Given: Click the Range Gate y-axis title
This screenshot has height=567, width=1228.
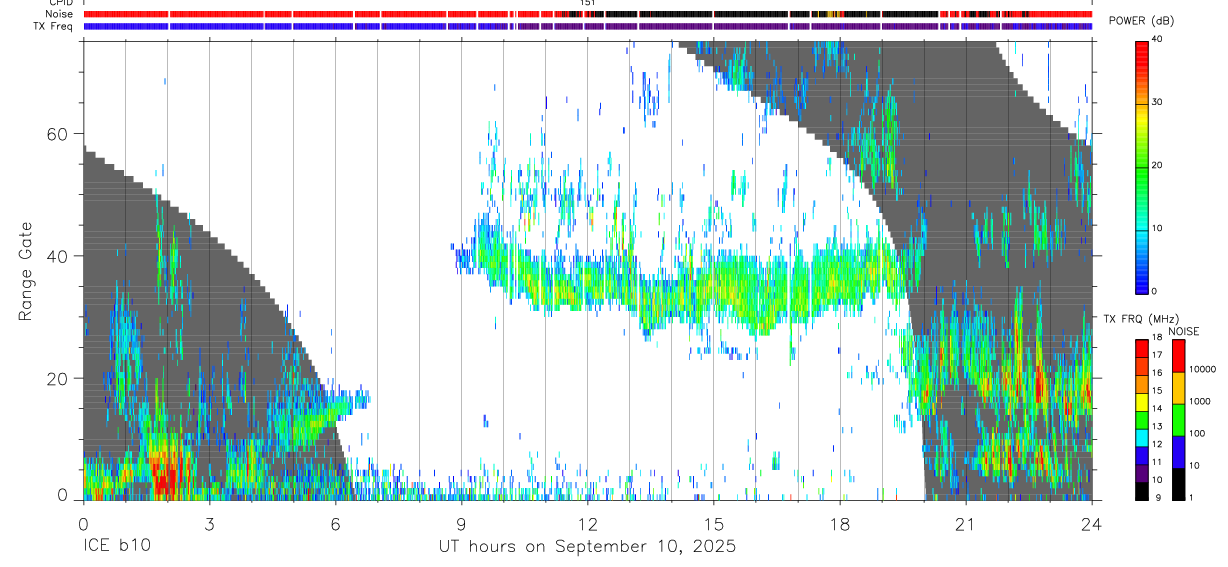Looking at the screenshot, I should 26,271.
